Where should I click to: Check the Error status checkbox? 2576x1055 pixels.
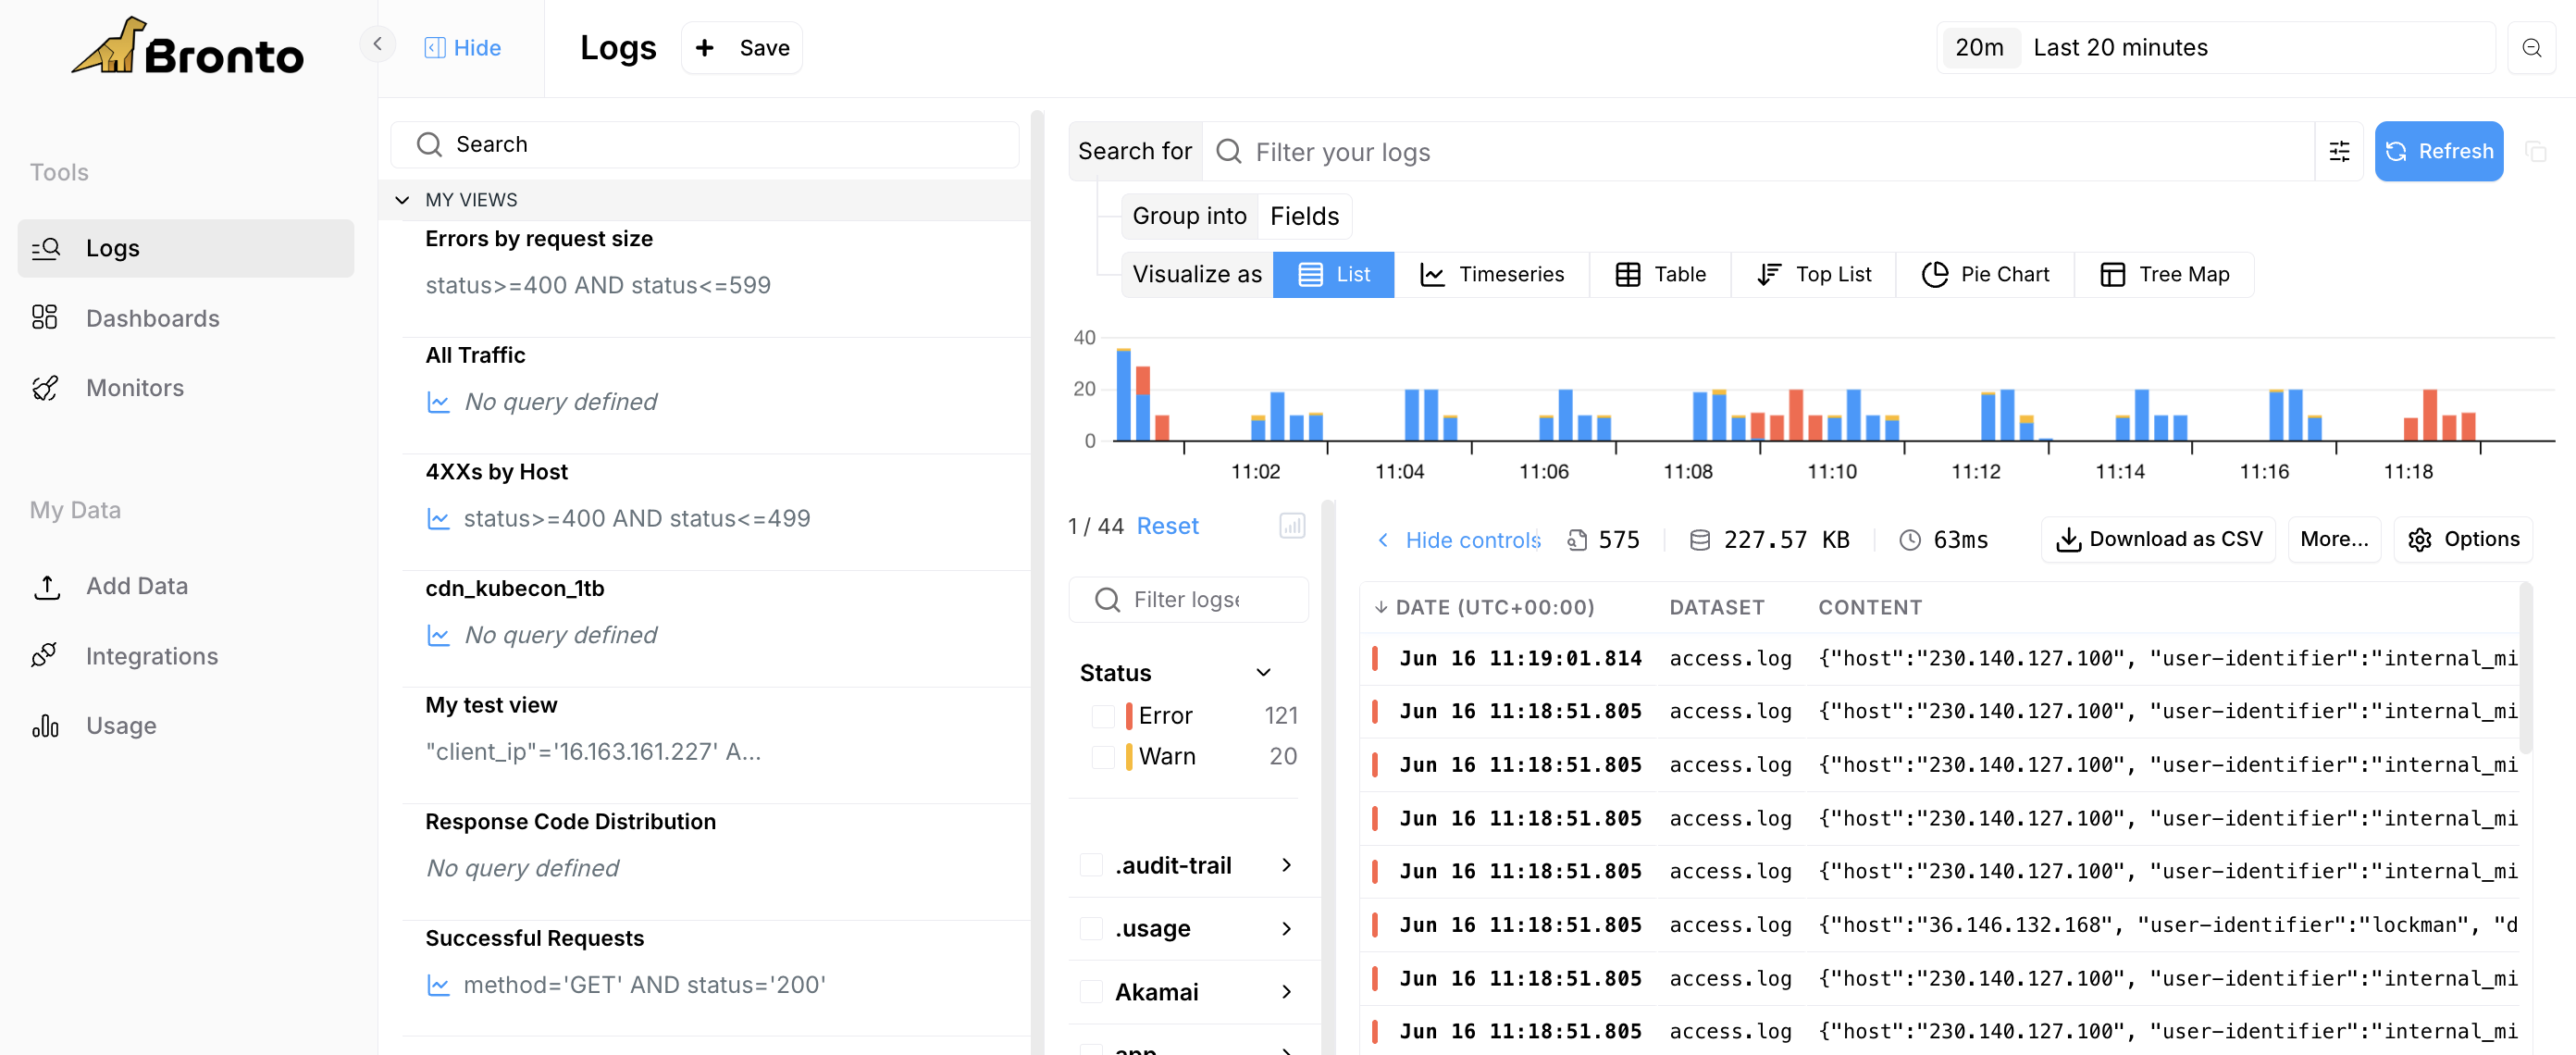1102,716
